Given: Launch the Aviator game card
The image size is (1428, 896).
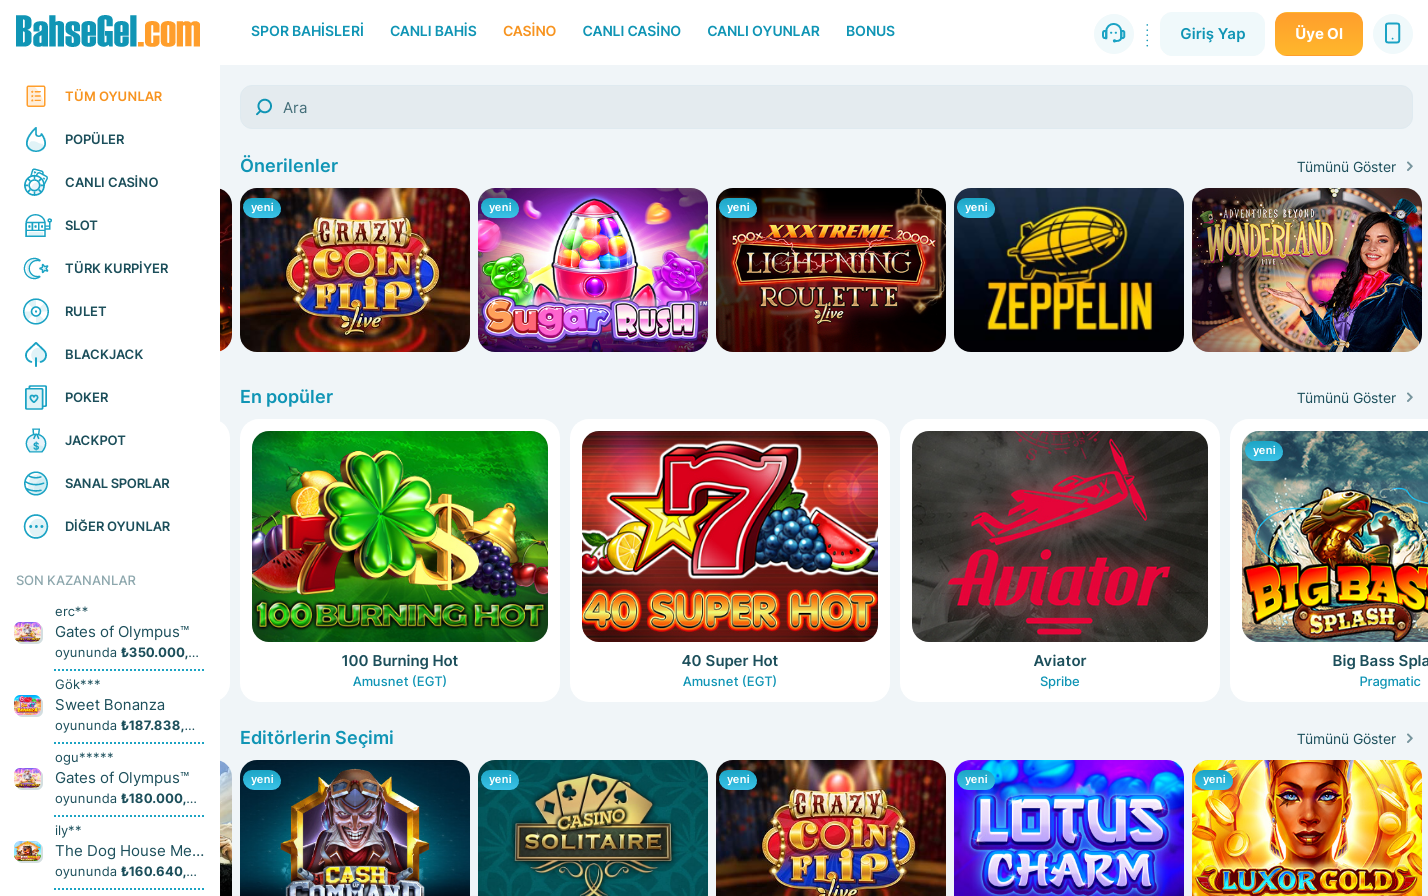Looking at the screenshot, I should click(x=1060, y=560).
